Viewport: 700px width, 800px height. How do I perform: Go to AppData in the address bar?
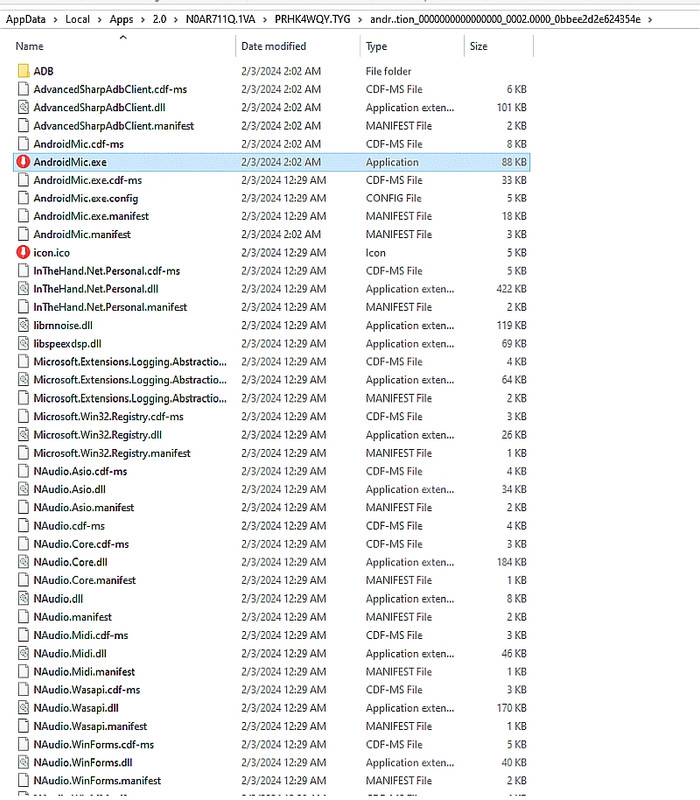26,19
